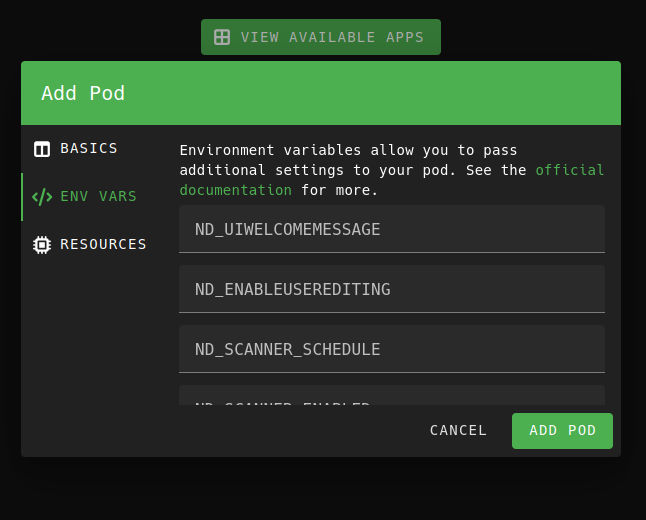The image size is (646, 520).
Task: Click empty sidebar space below Resources
Action: coord(90,340)
